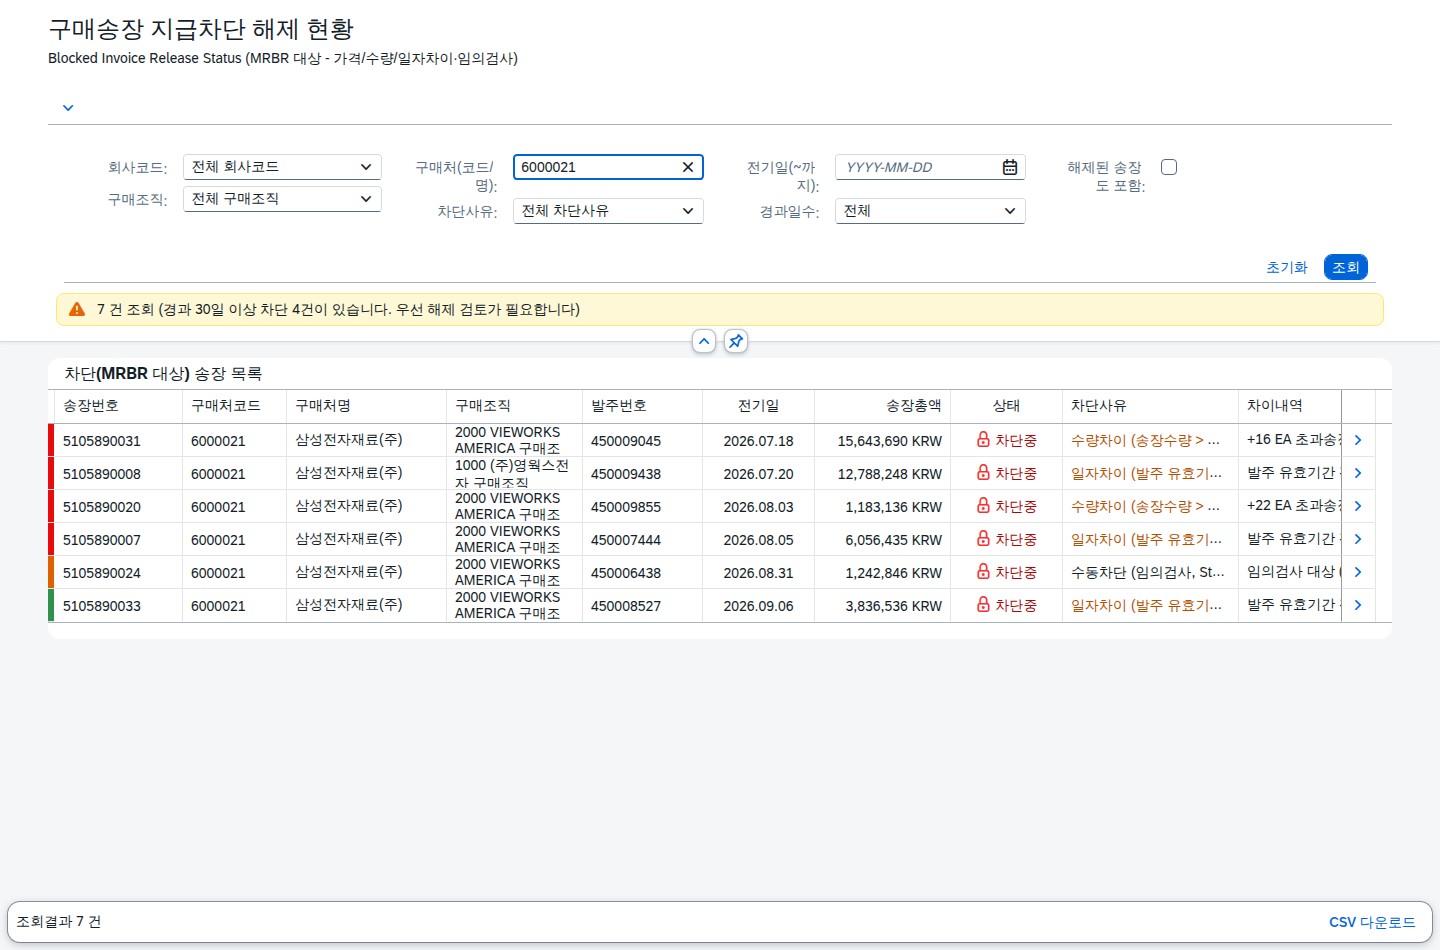Click PO number 450009855

pos(626,507)
